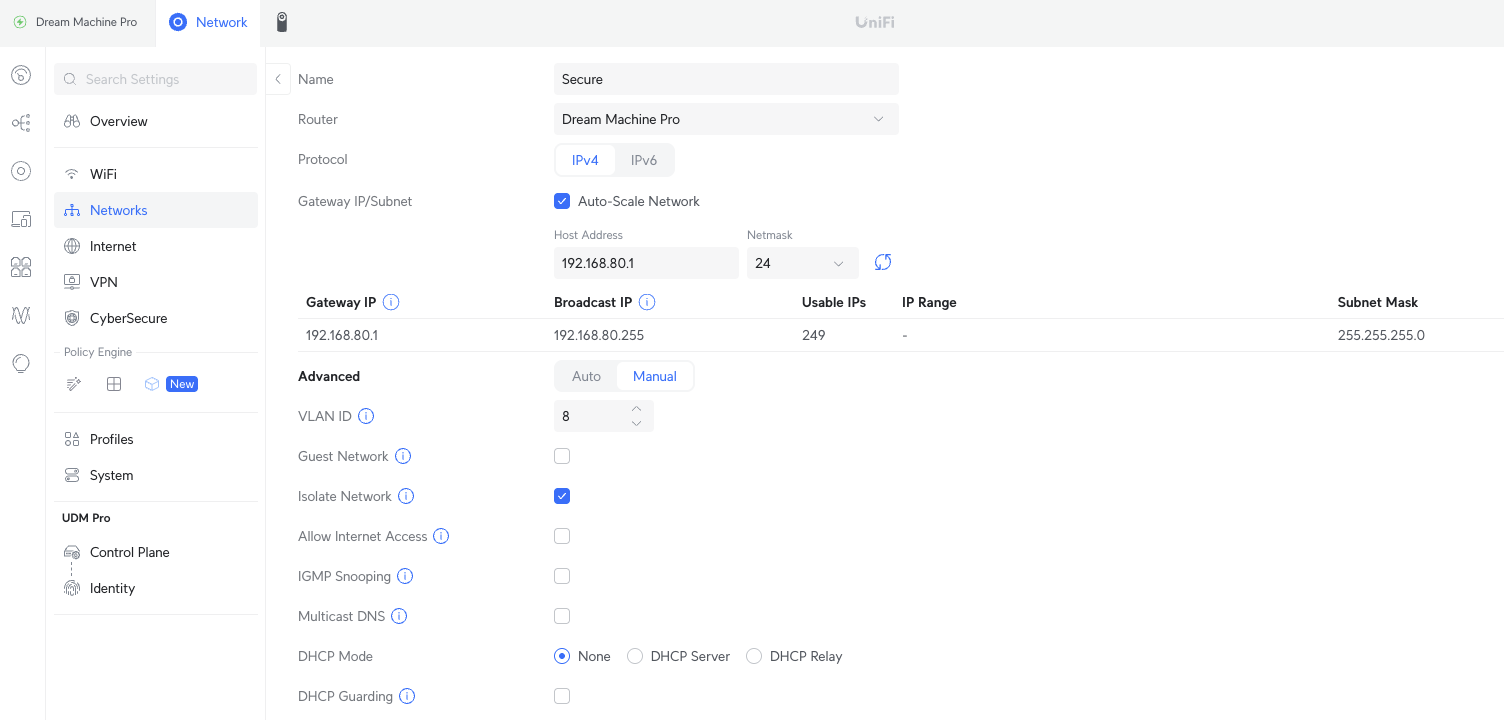Enable the IGMP Snooping checkbox
This screenshot has width=1504, height=720.
(x=562, y=576)
